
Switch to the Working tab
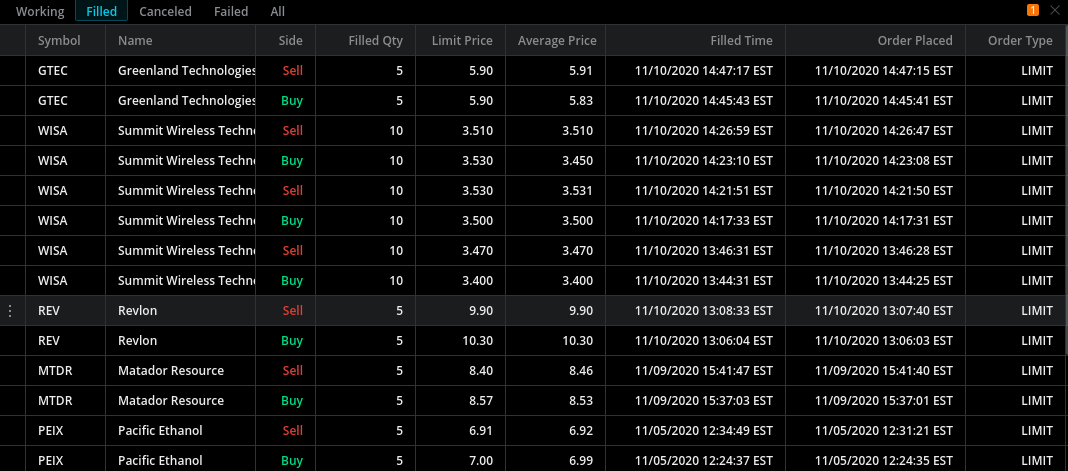40,12
